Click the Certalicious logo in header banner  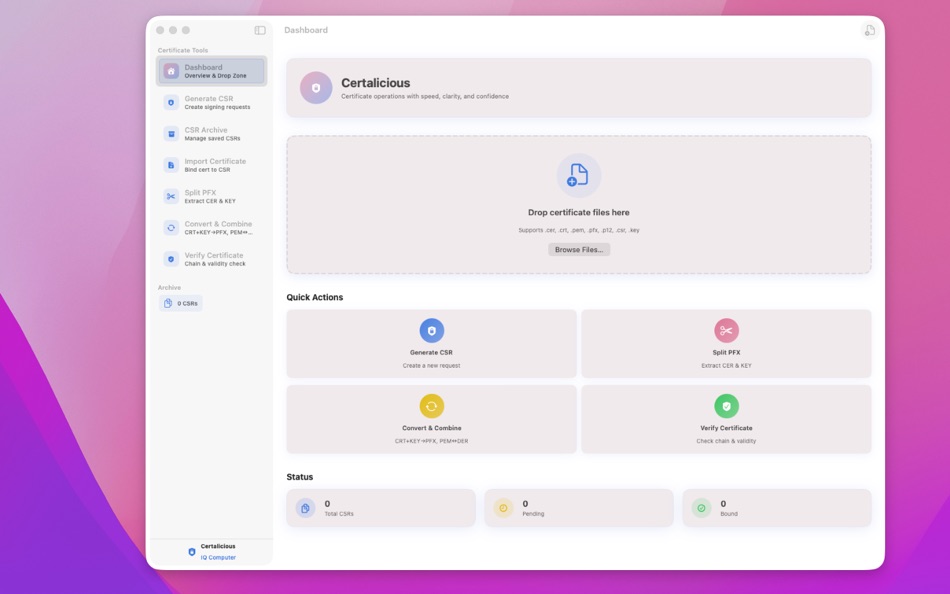tap(316, 88)
